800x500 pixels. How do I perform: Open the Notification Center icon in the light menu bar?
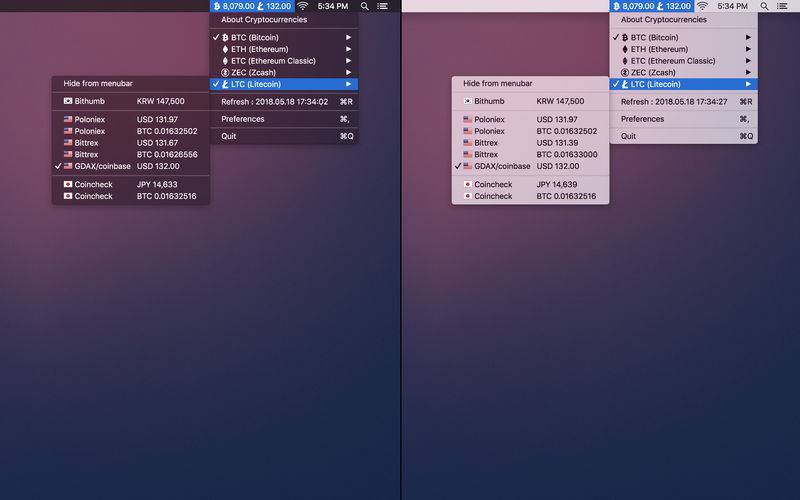(x=782, y=6)
